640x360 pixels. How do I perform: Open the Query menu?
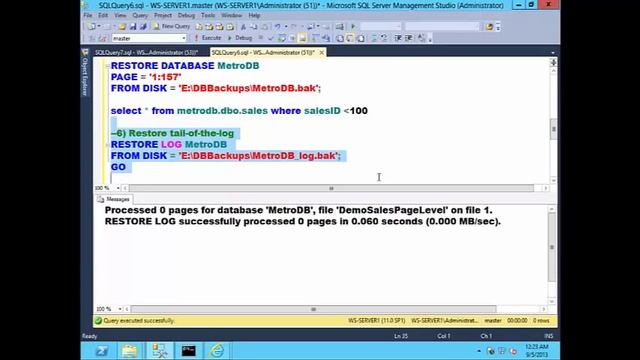[140, 16]
